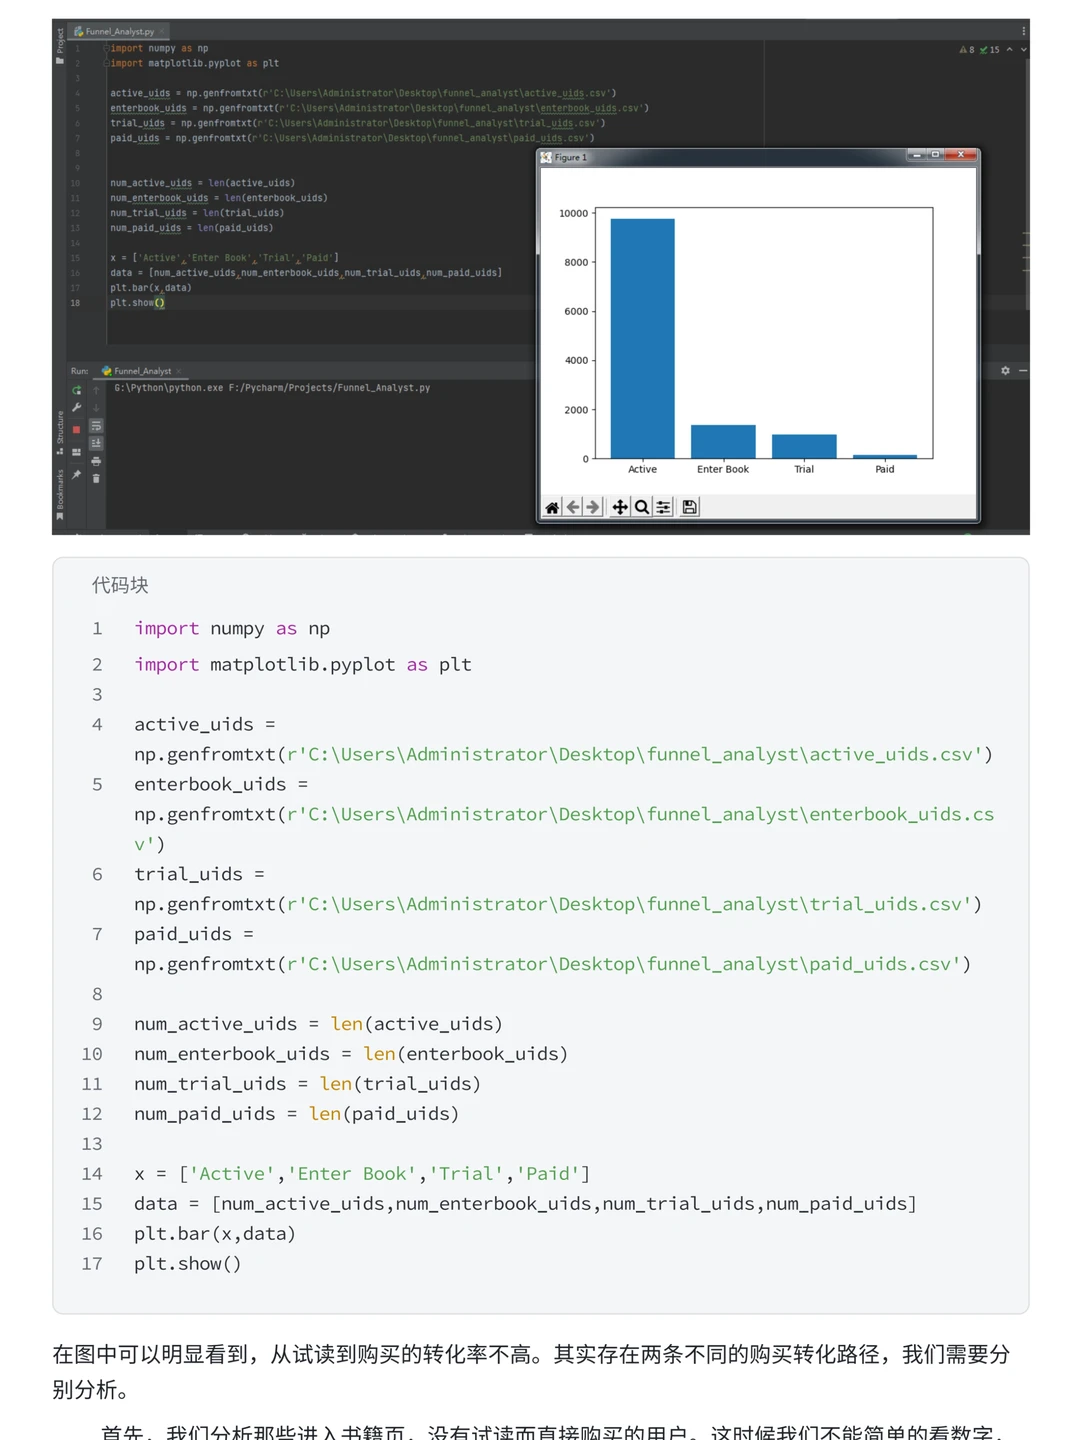Click the Trial bar in the chart
Viewport: 1080px width, 1440px height.
point(804,447)
